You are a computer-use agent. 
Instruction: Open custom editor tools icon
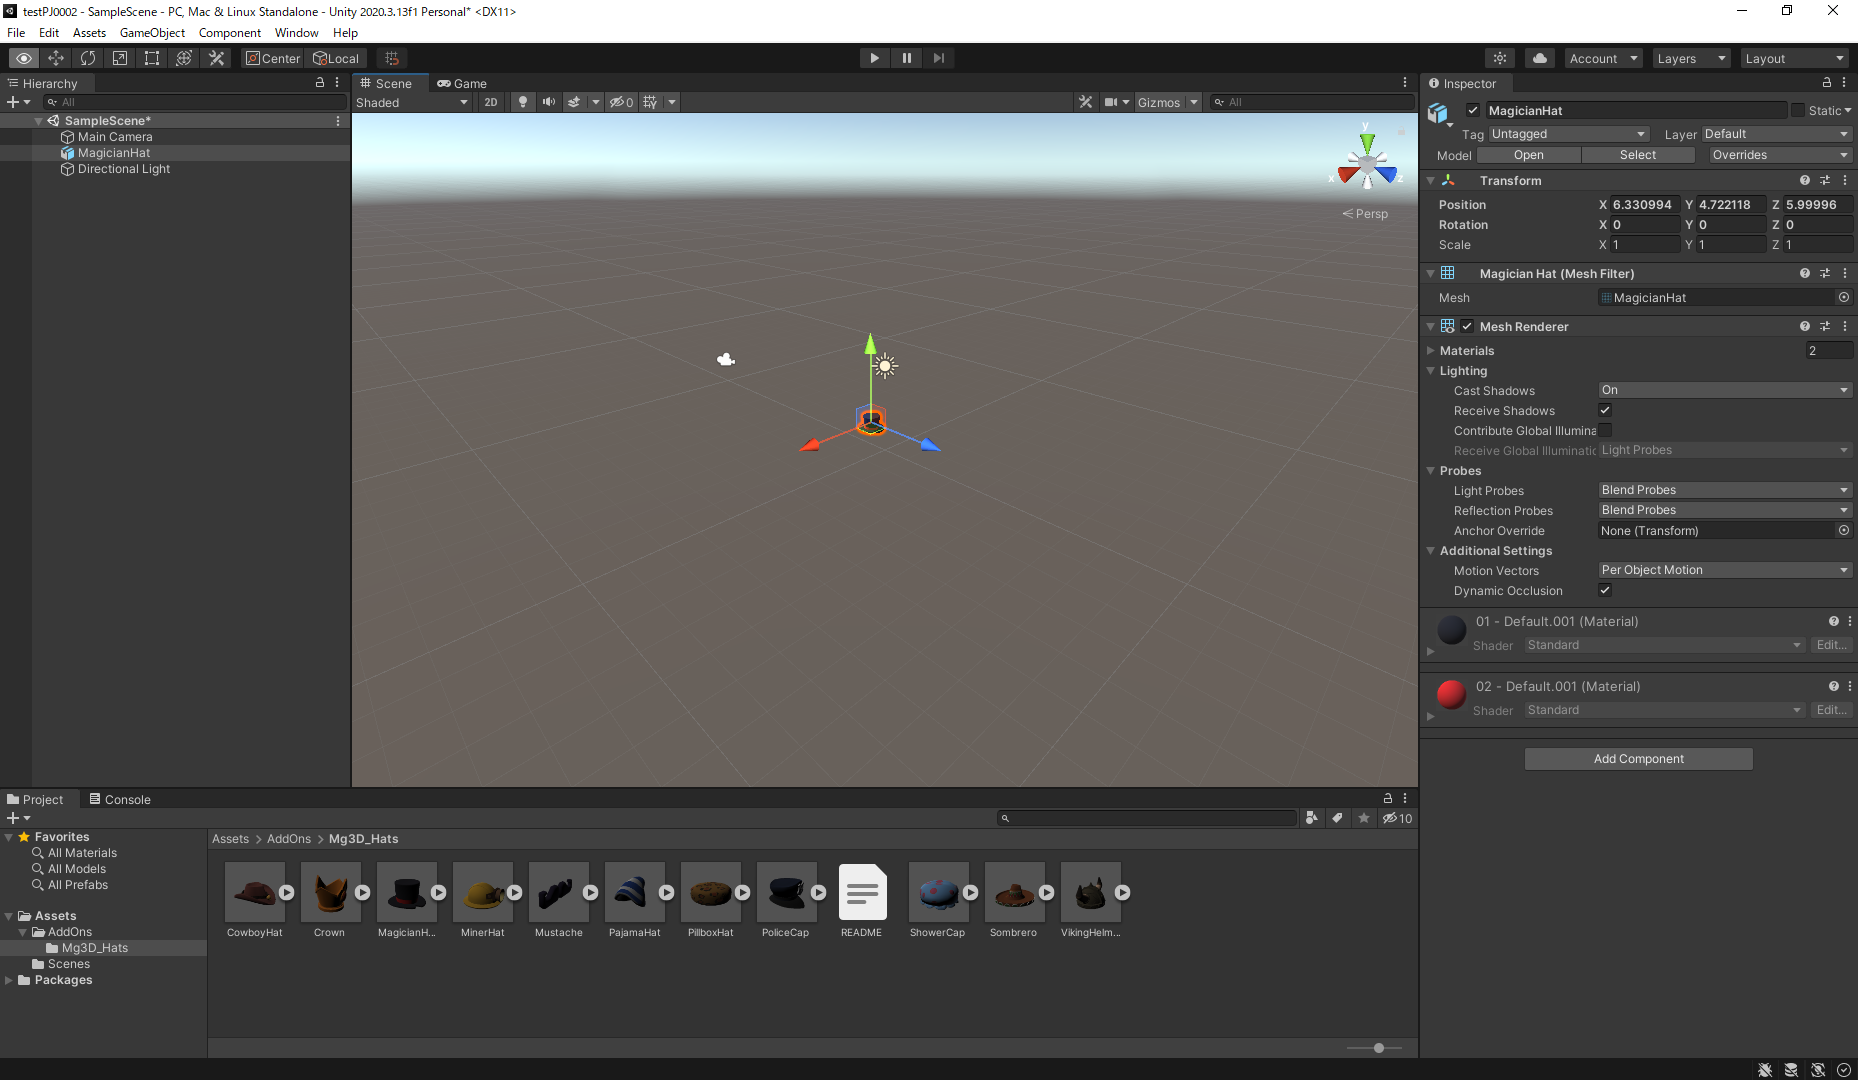(x=216, y=58)
